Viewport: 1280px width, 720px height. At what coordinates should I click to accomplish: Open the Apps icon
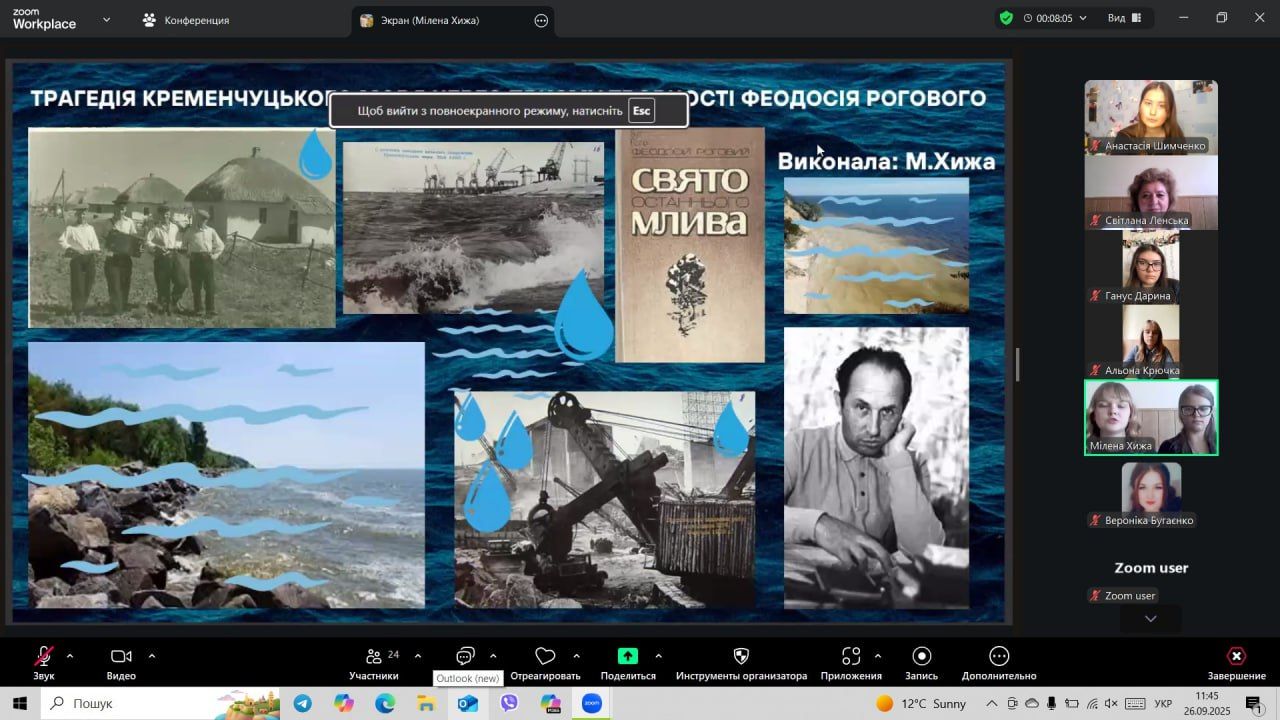click(x=851, y=657)
